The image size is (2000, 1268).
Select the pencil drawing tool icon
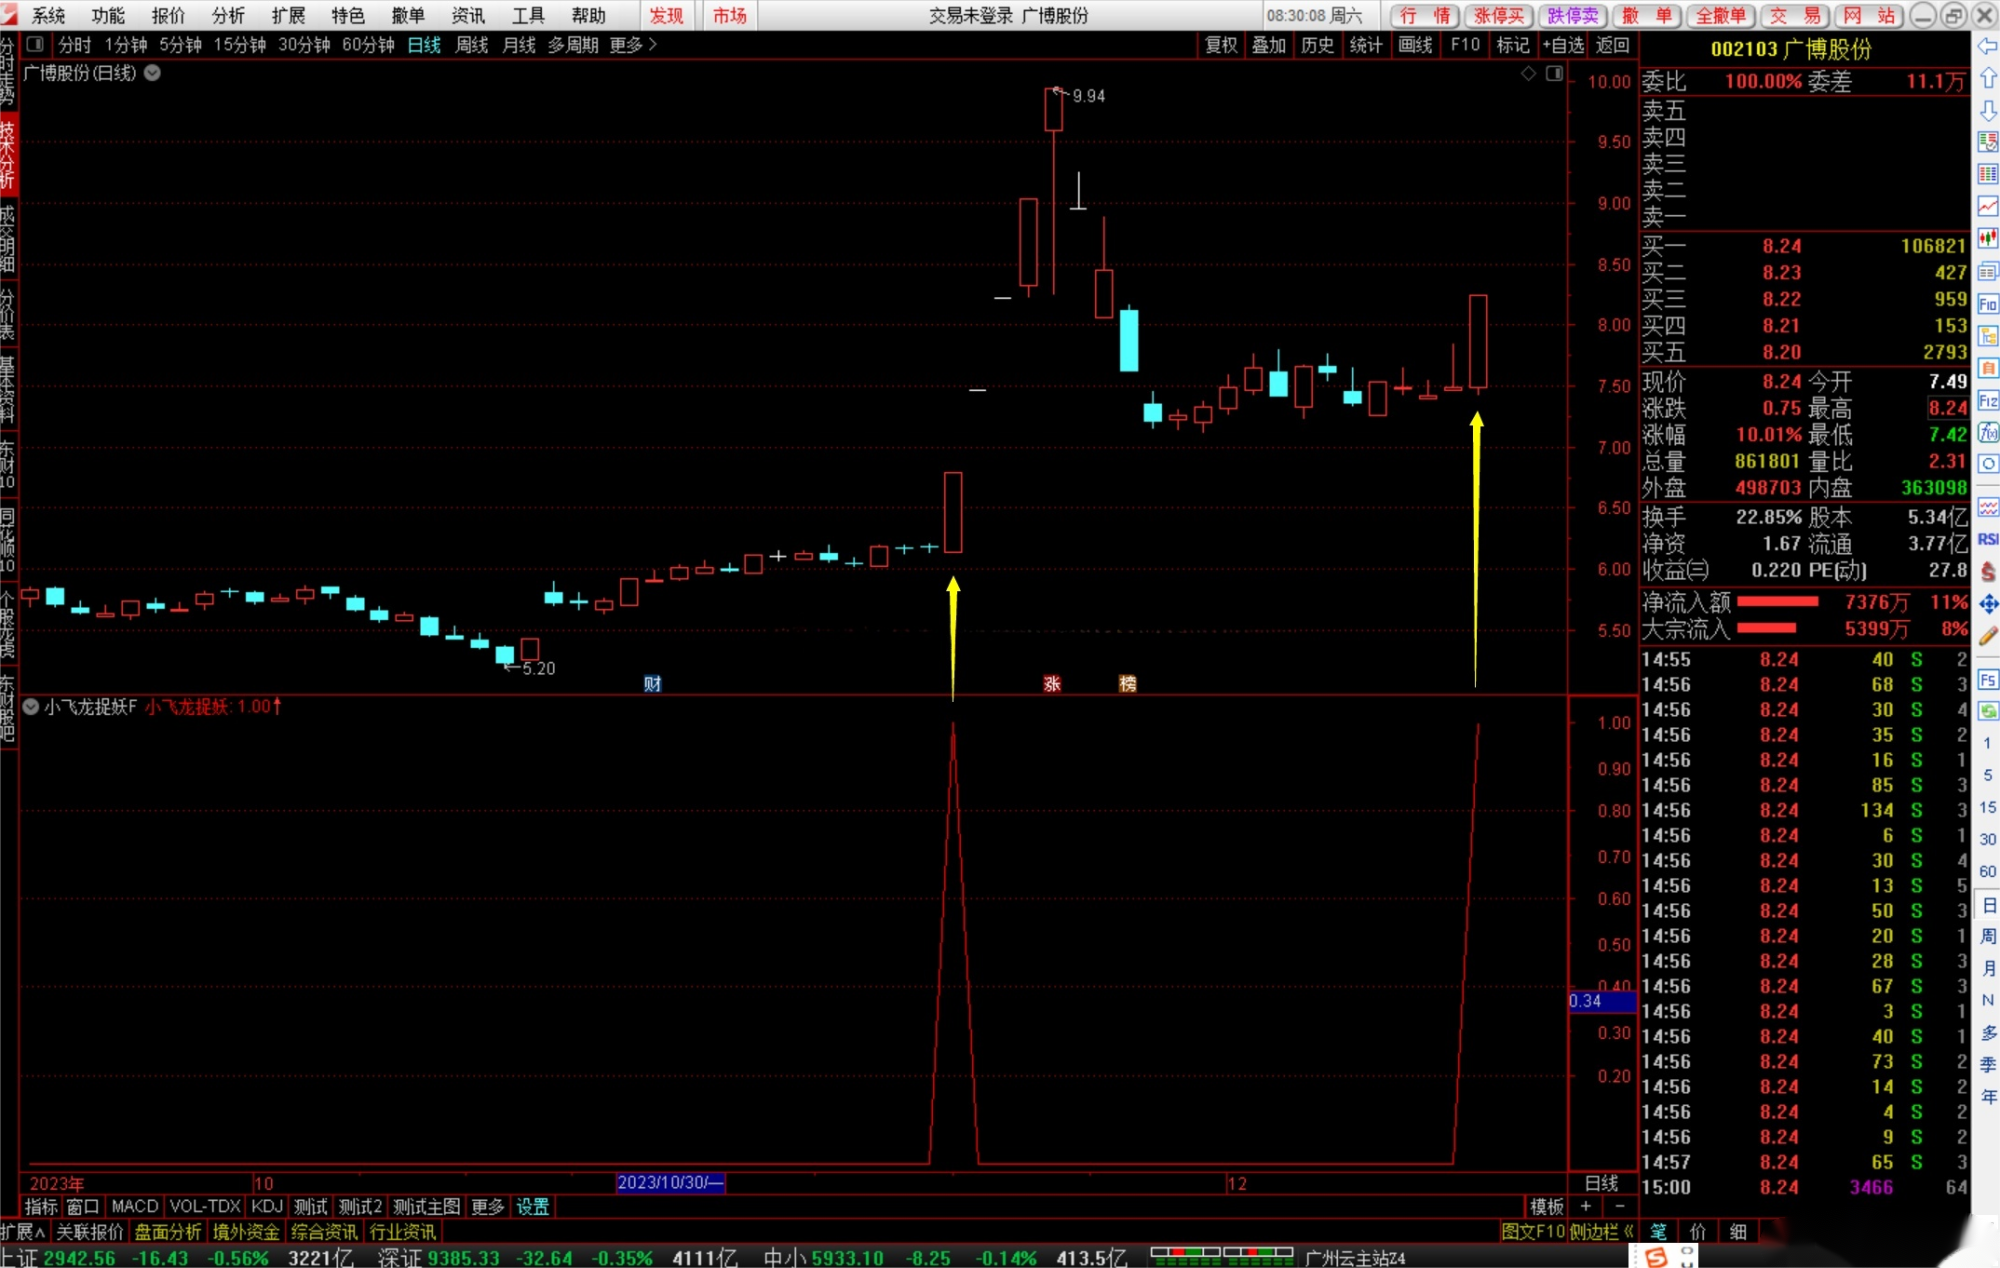[x=1987, y=636]
